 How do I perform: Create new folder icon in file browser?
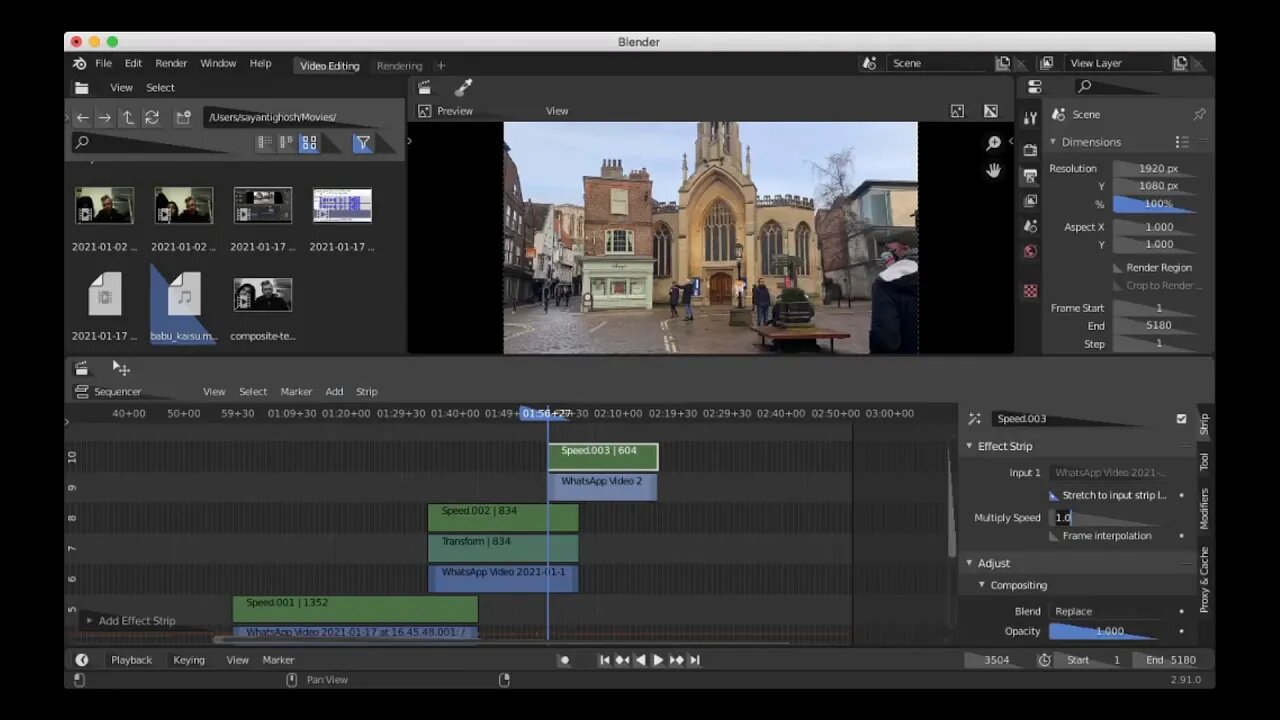point(183,117)
